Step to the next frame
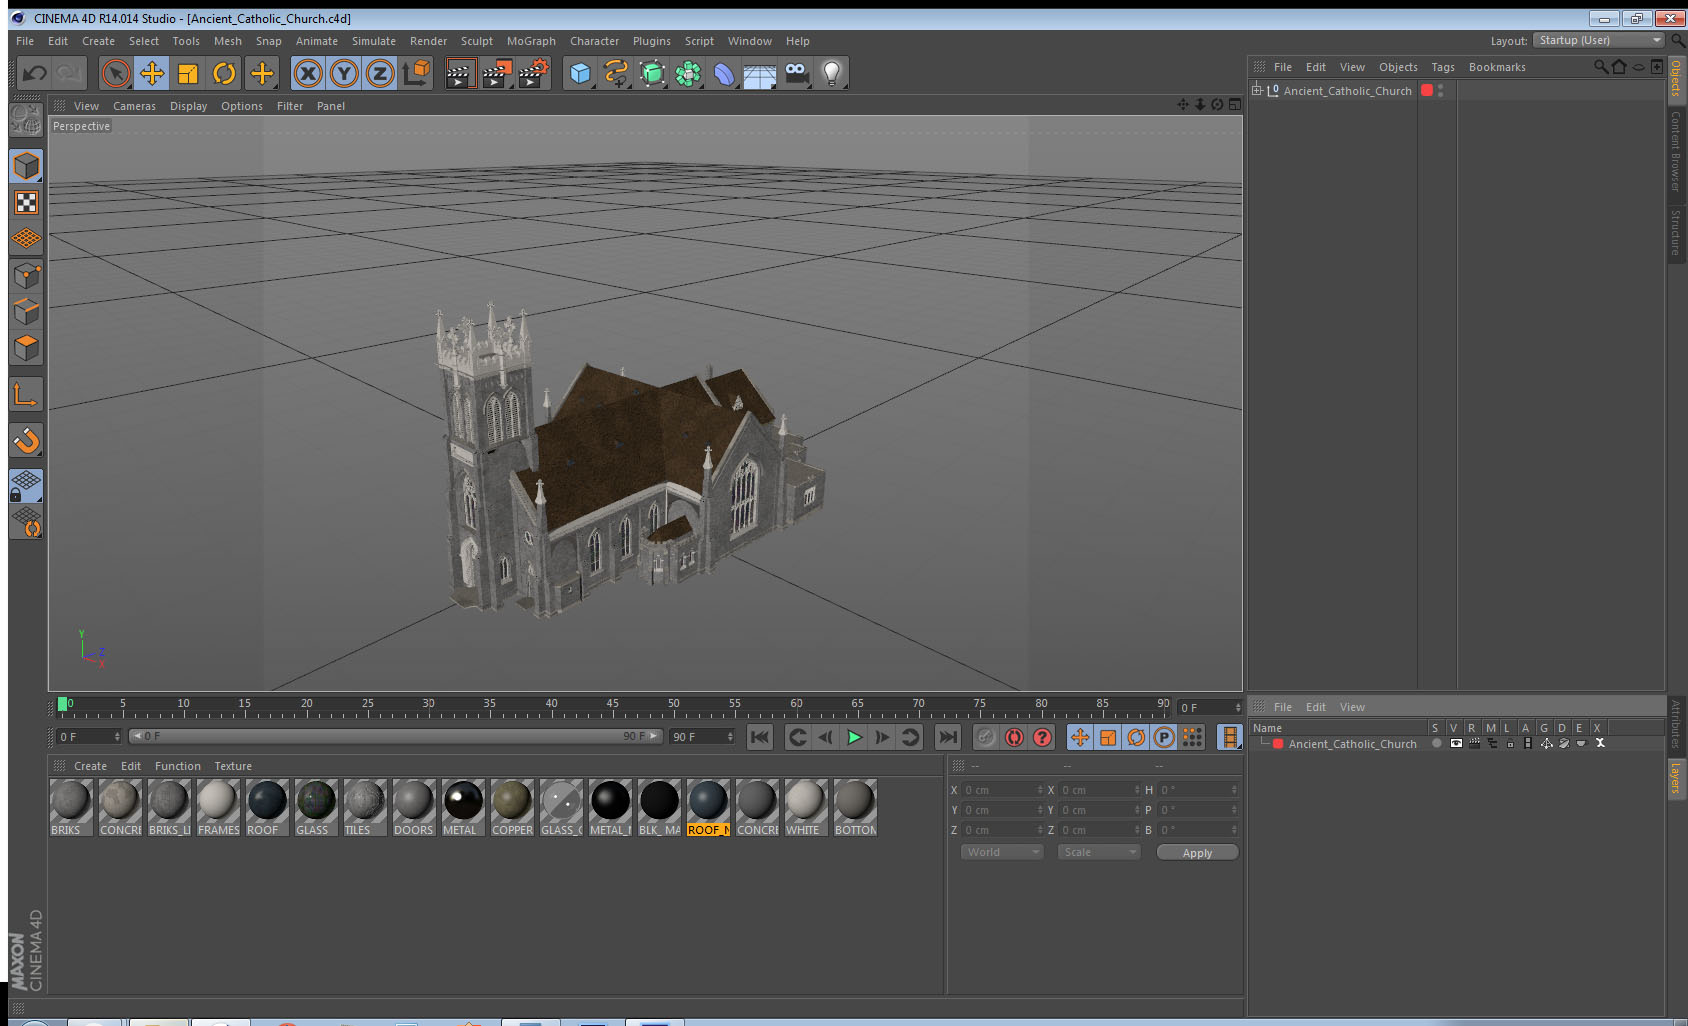 882,737
